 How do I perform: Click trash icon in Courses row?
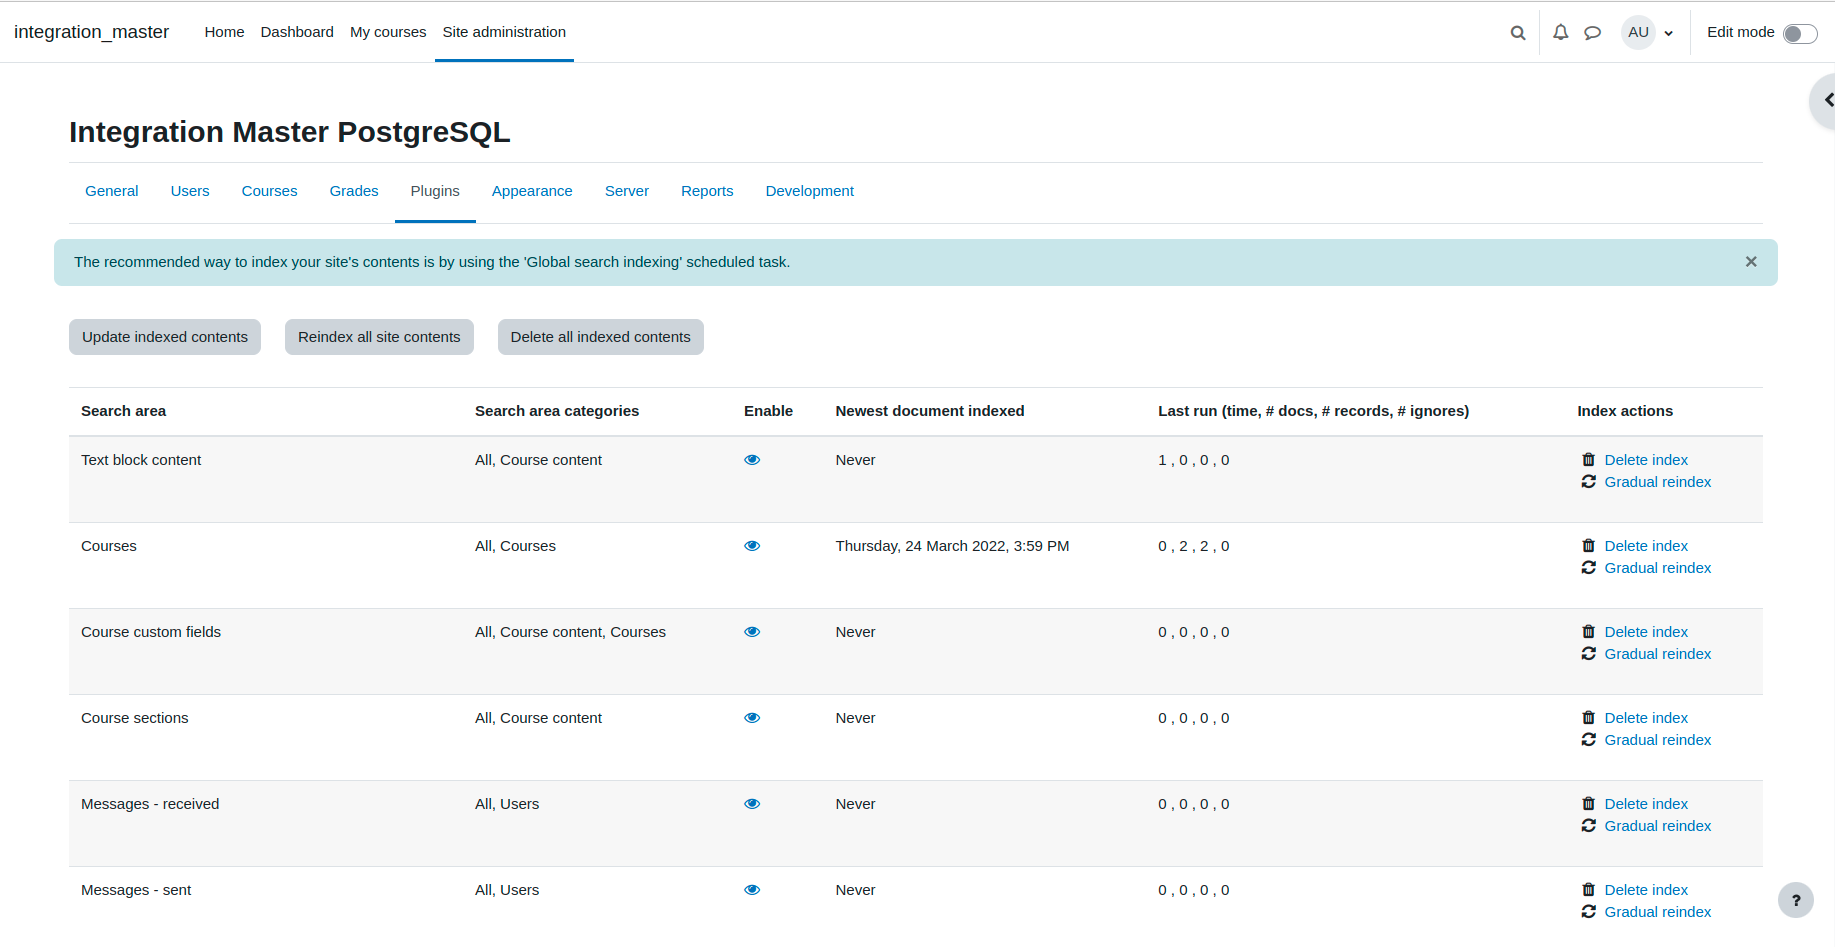pyautogui.click(x=1588, y=546)
